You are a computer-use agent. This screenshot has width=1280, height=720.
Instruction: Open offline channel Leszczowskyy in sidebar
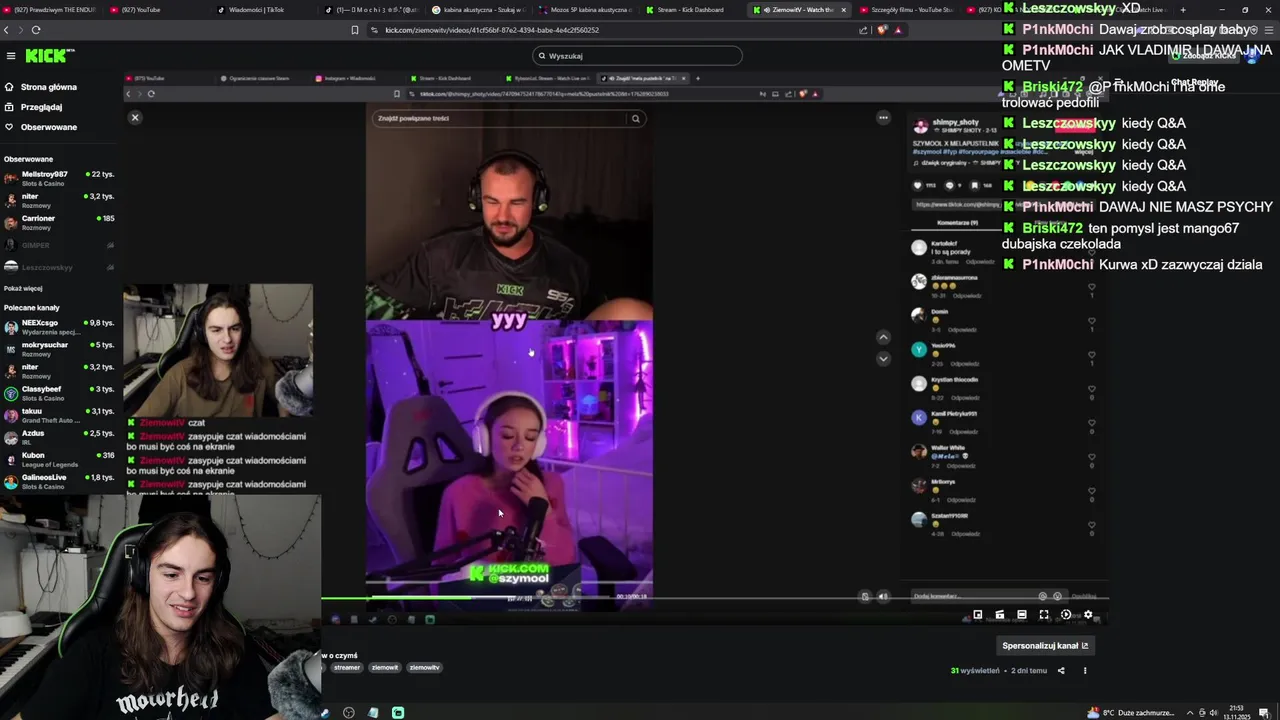coord(58,267)
